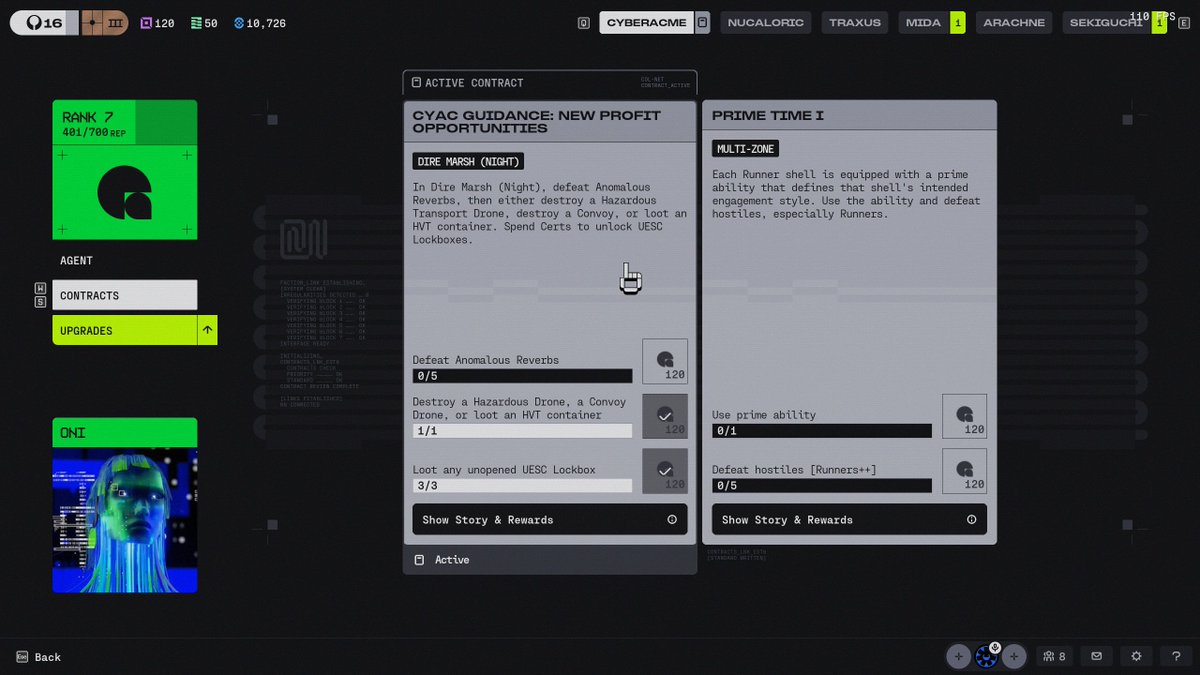
Task: Click the Defeat Anomalous Reverbs 0/5 progress bar
Action: click(522, 377)
